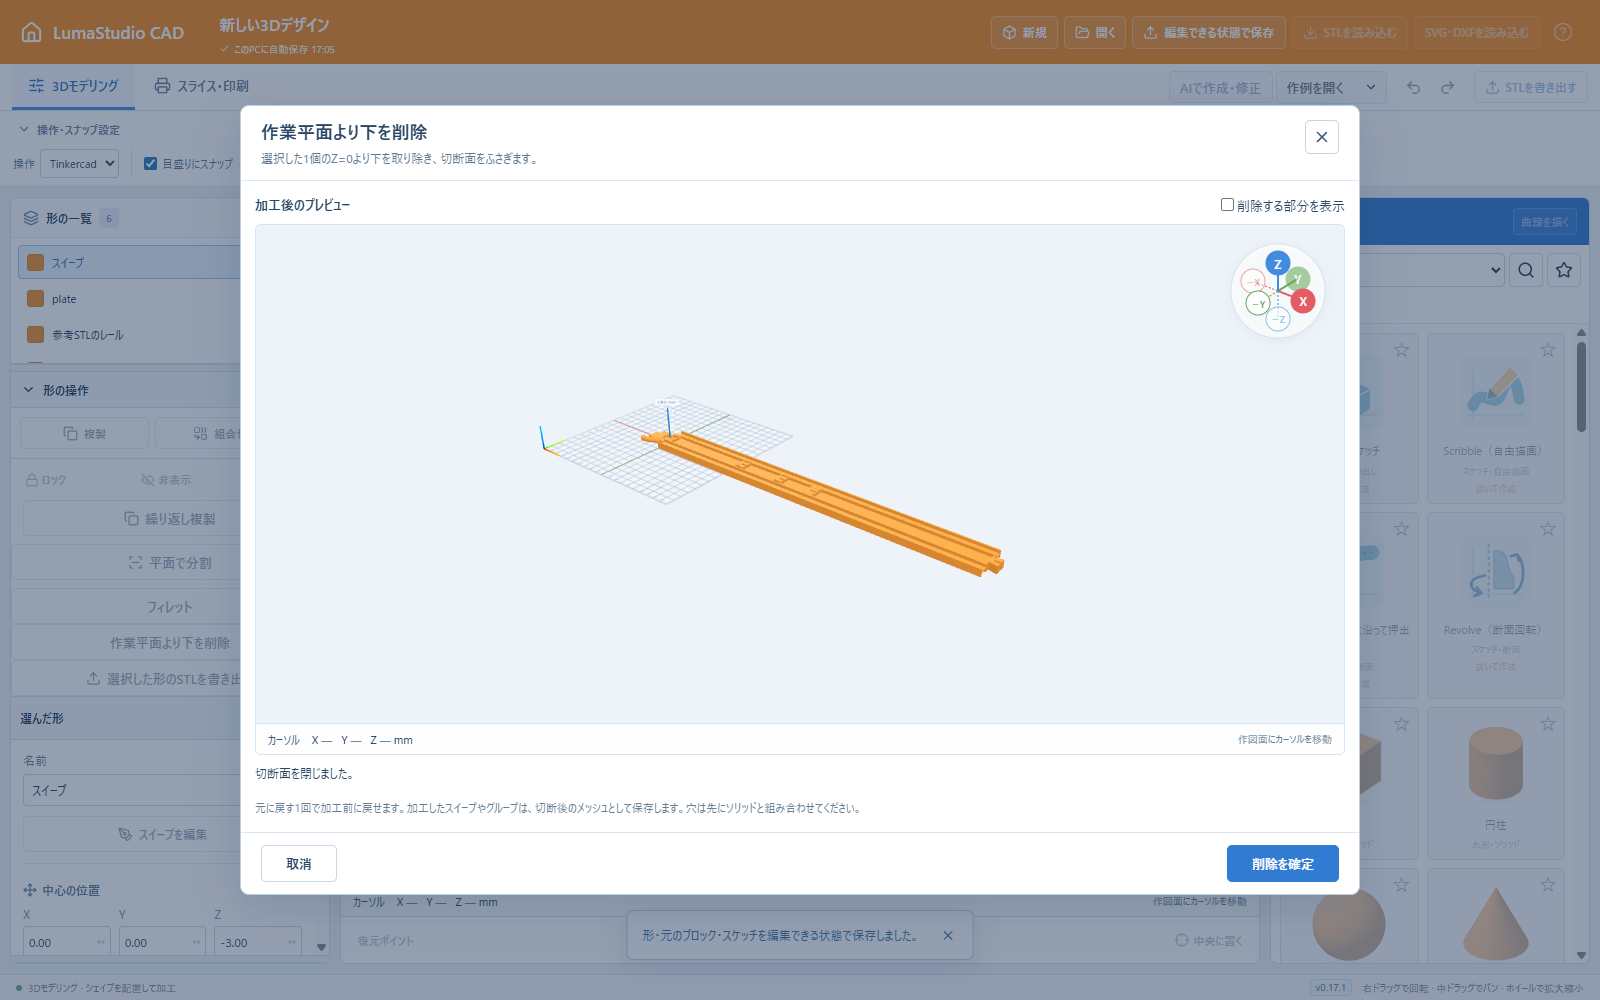Open the help question mark icon
The width and height of the screenshot is (1600, 1000).
(x=1563, y=32)
